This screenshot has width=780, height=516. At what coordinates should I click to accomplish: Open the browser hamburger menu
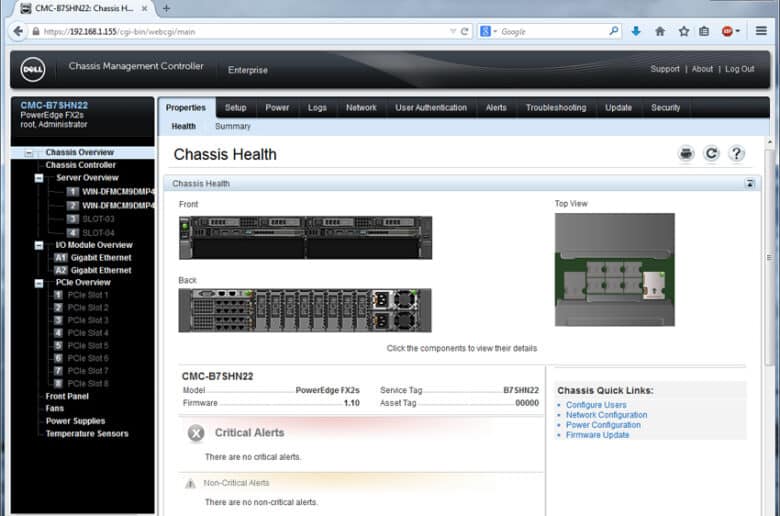761,31
